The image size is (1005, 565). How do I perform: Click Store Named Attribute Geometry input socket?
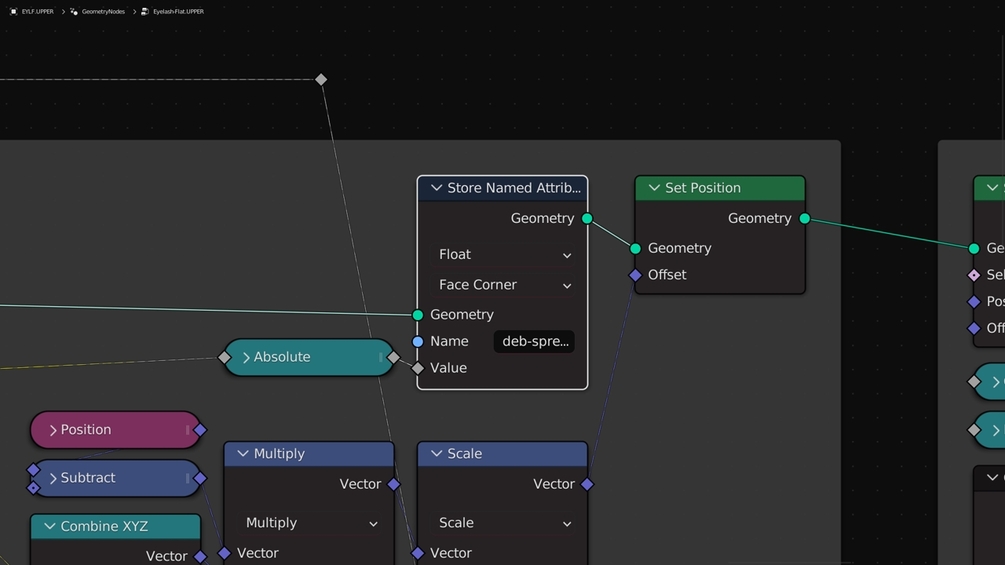[x=418, y=315]
